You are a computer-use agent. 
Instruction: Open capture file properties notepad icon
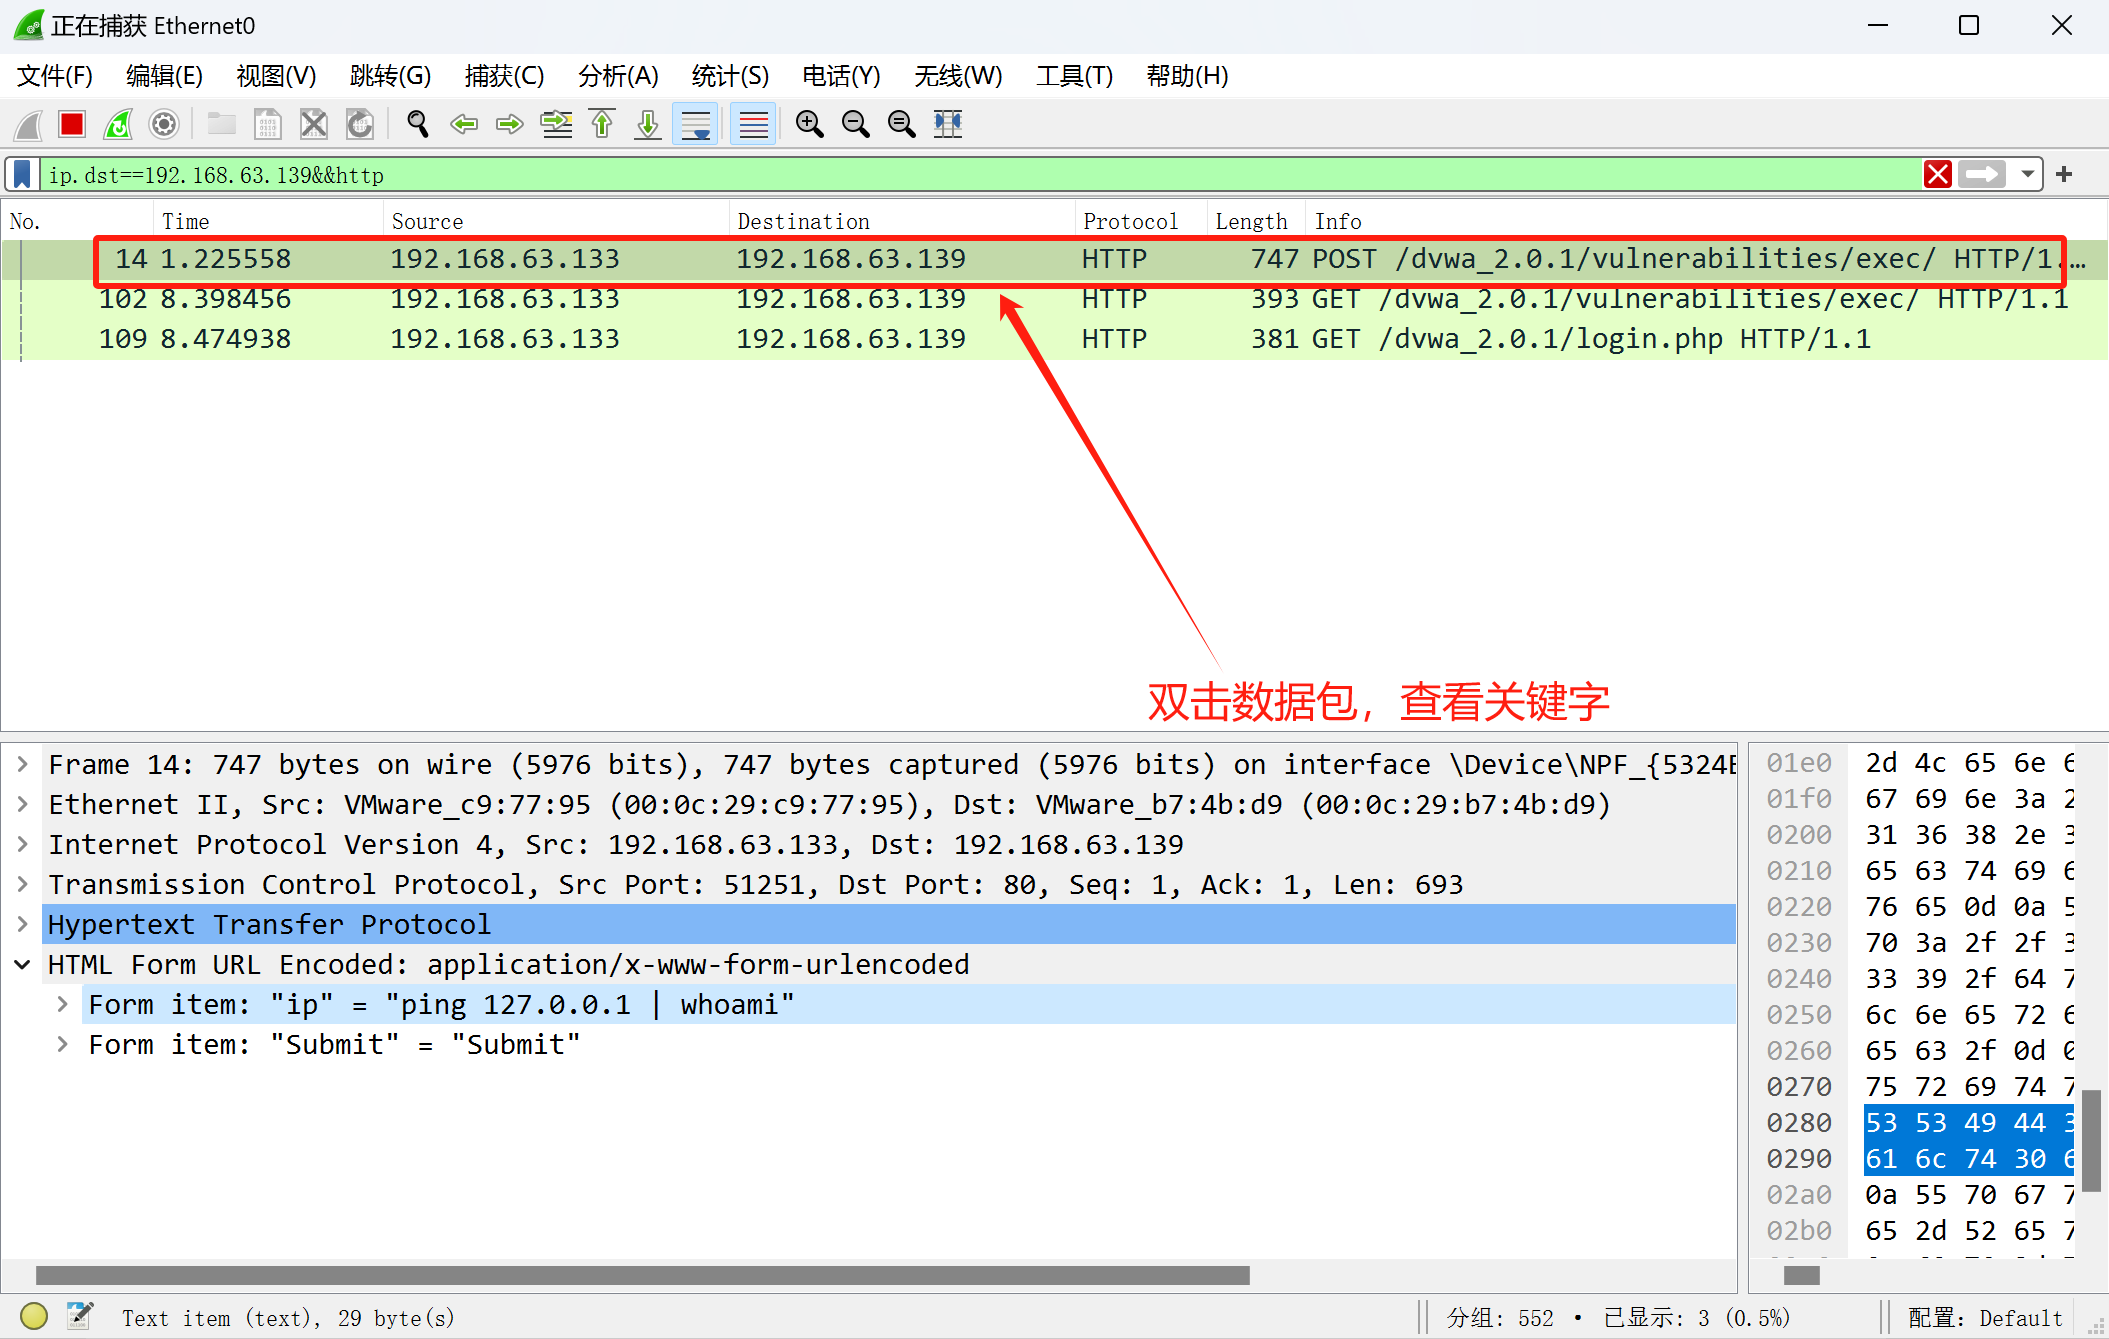click(x=80, y=1316)
